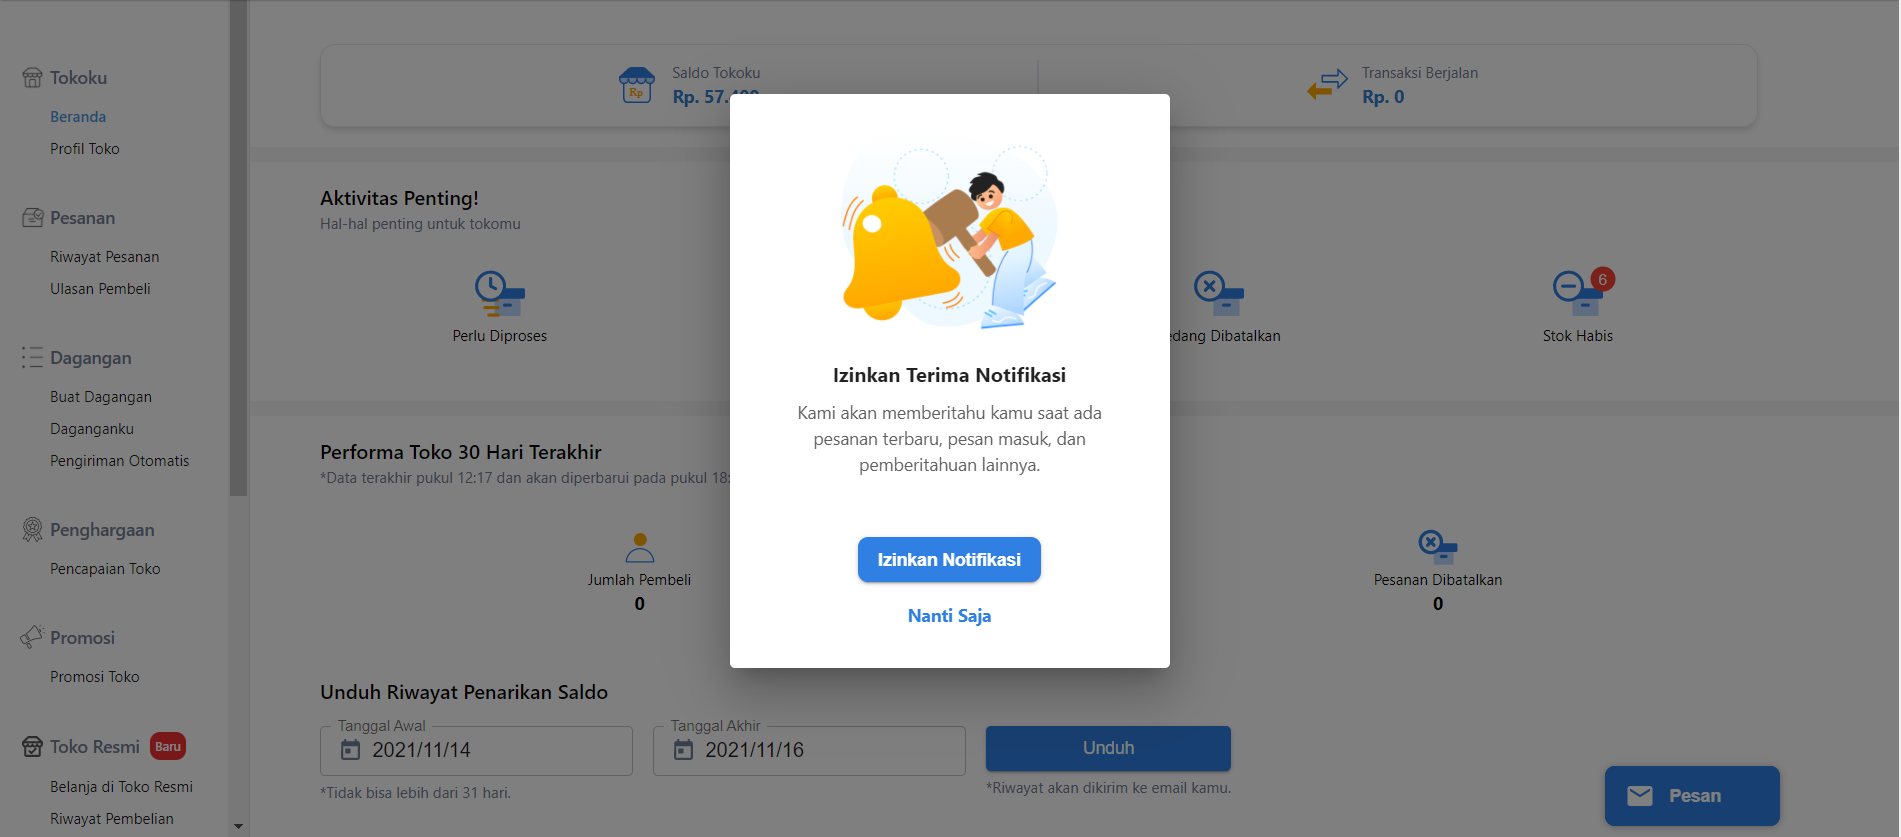Open the Pesan chat button

pyautogui.click(x=1691, y=796)
